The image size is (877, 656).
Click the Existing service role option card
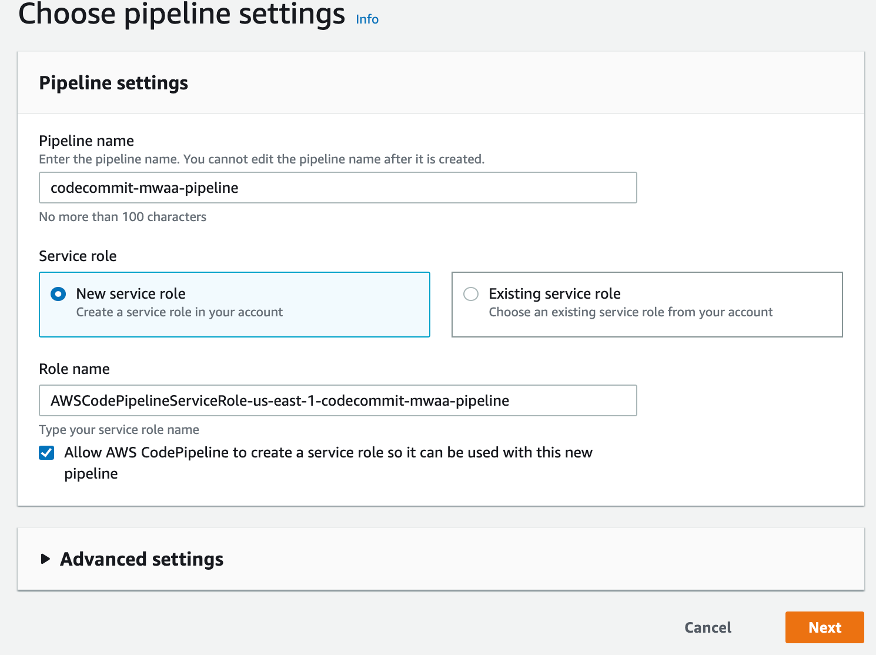pos(646,303)
